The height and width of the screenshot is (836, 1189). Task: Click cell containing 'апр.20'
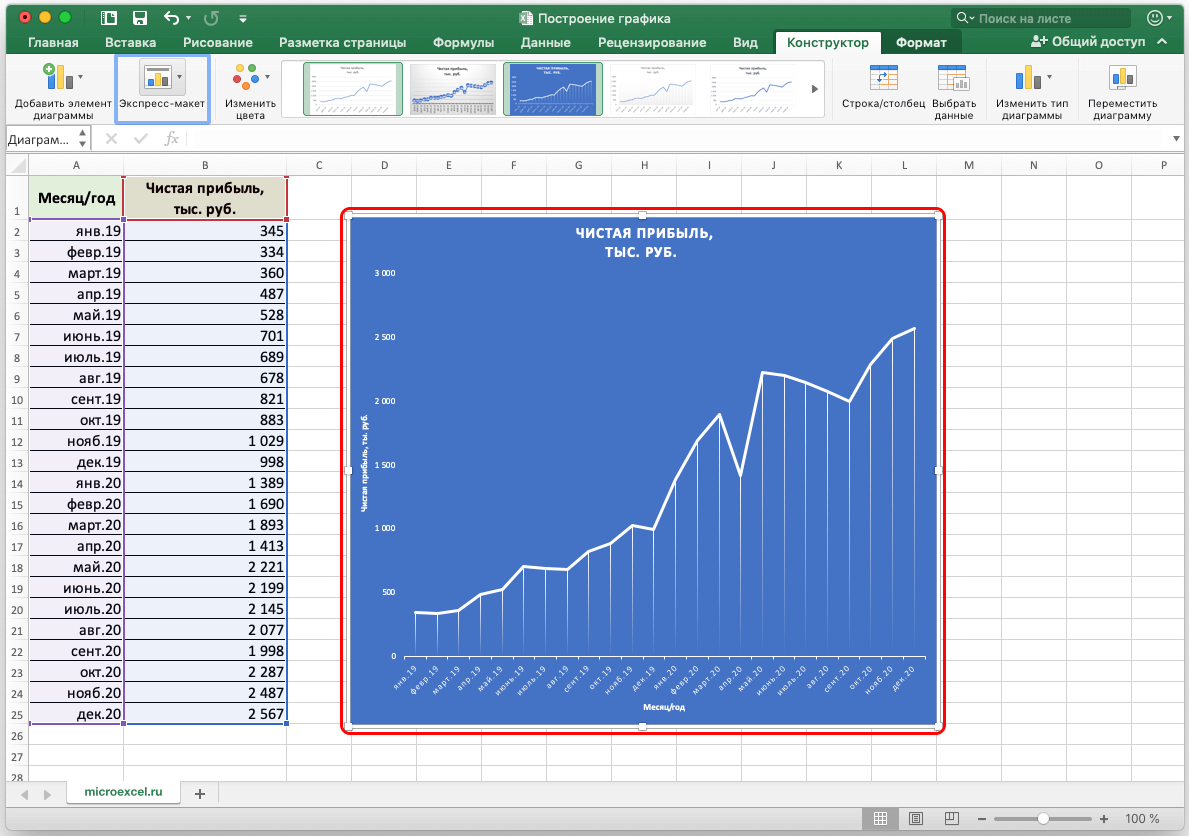click(76, 545)
